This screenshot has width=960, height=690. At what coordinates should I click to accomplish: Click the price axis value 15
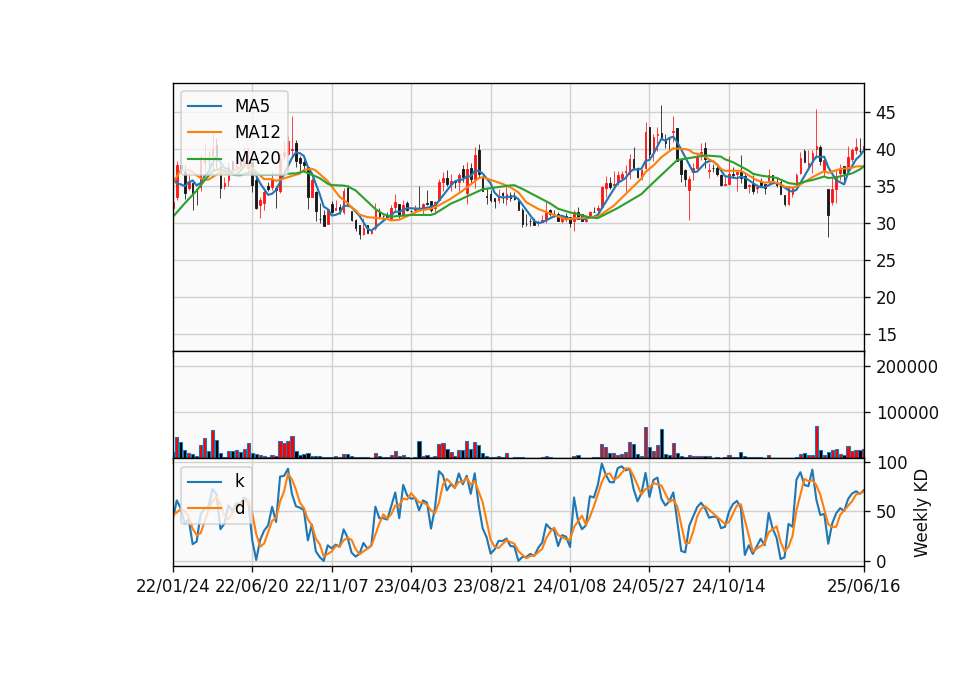click(x=886, y=335)
